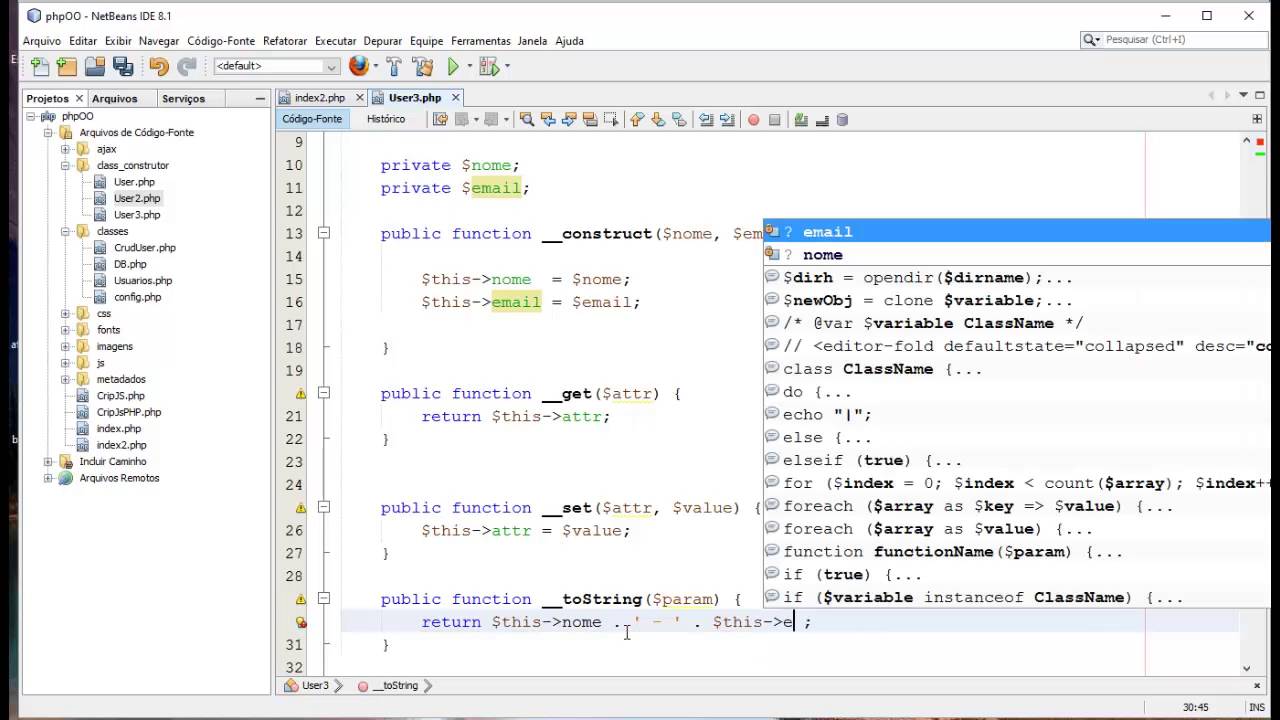Screen dimensions: 1280x720
Task: Switch to the index2.php editor tab
Action: tap(320, 98)
